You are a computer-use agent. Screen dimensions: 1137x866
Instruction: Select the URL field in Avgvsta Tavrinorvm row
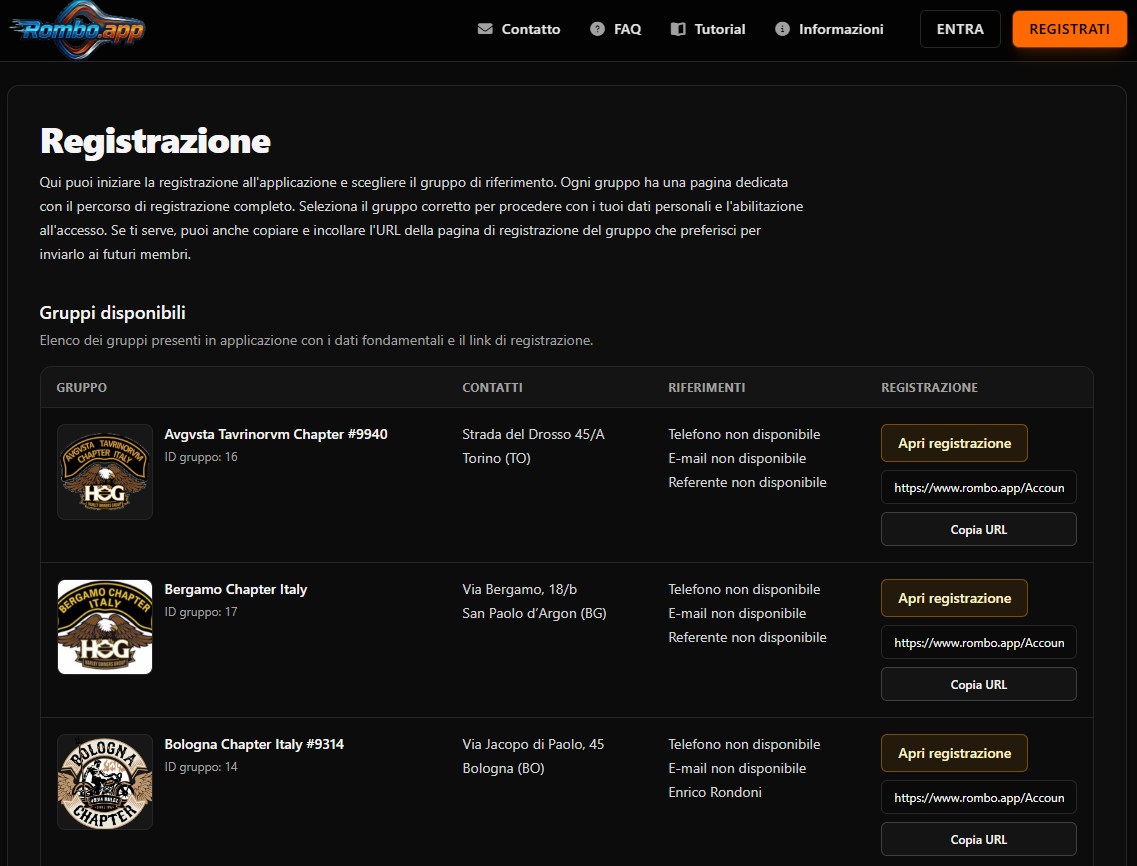click(x=979, y=487)
